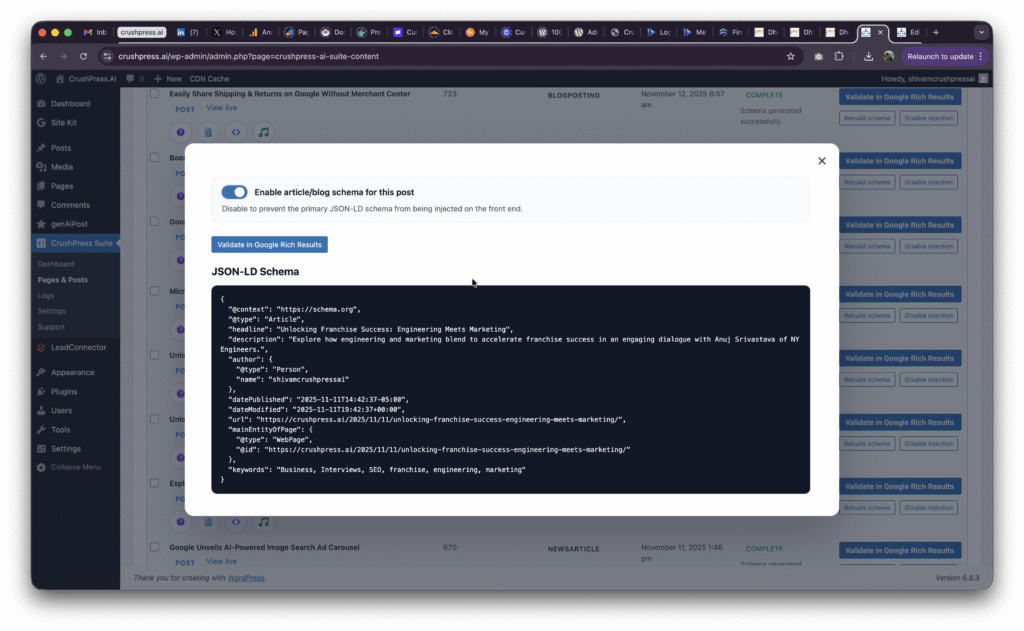Click the address bar URL field
Viewport: 1024px width, 631px height.
tap(451, 56)
